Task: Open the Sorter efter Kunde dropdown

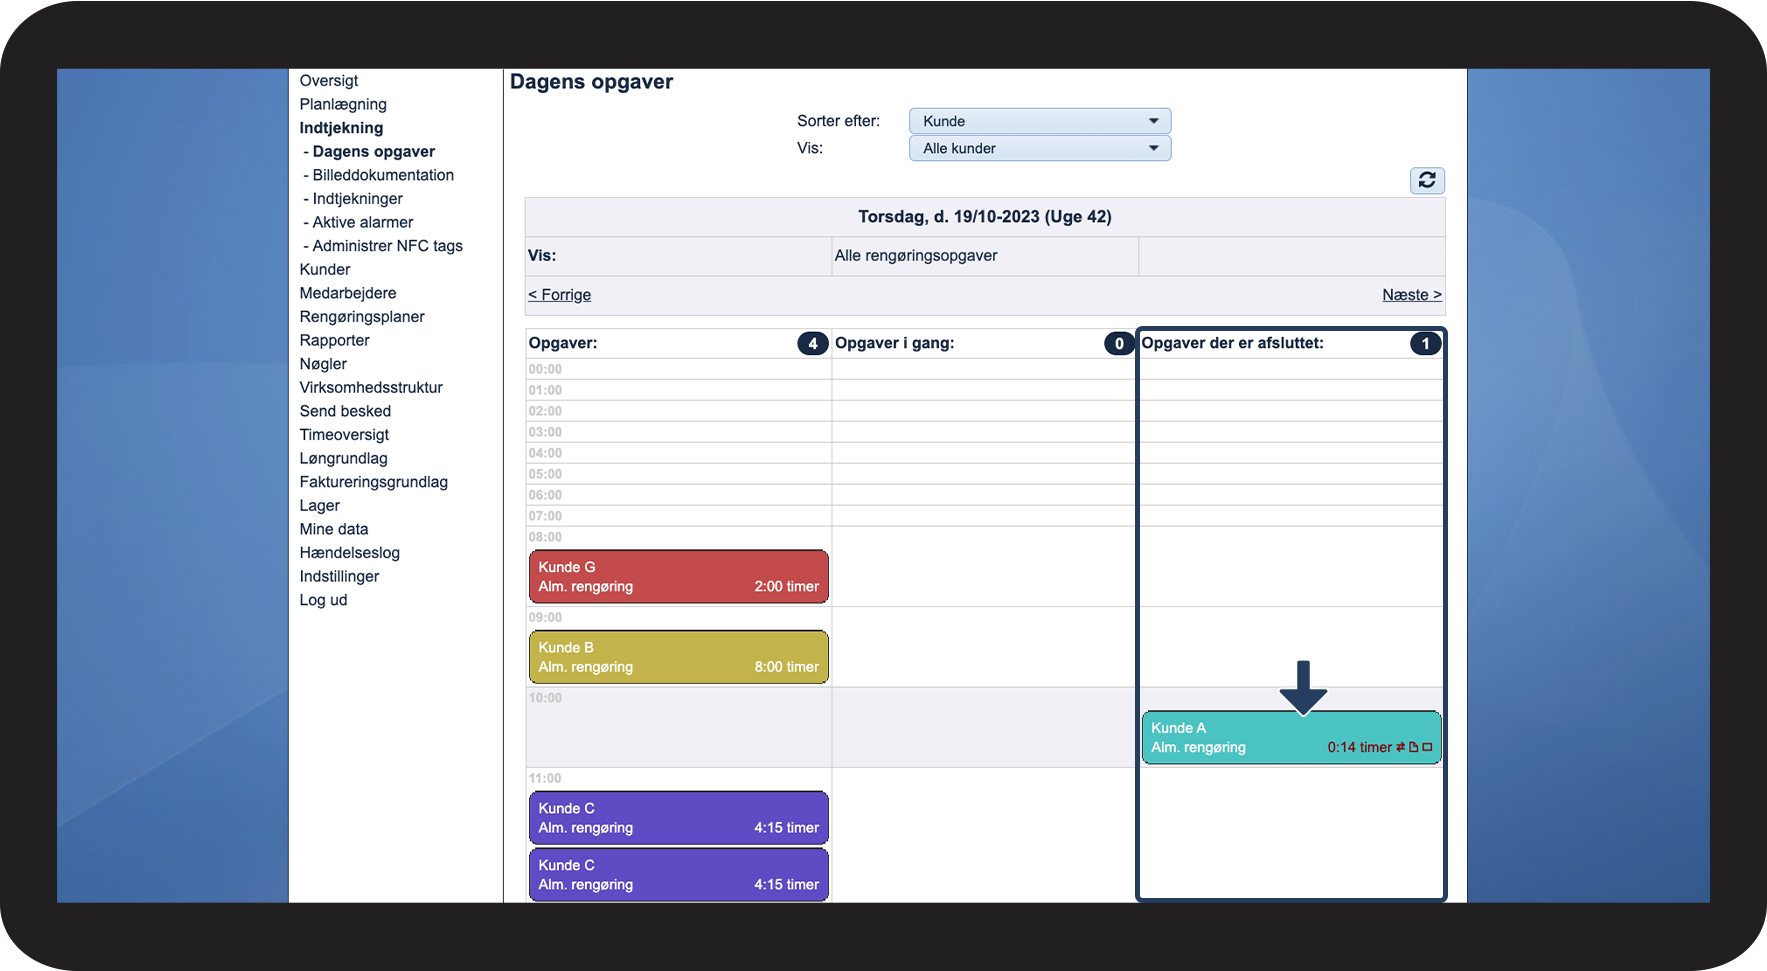Action: coord(1040,121)
